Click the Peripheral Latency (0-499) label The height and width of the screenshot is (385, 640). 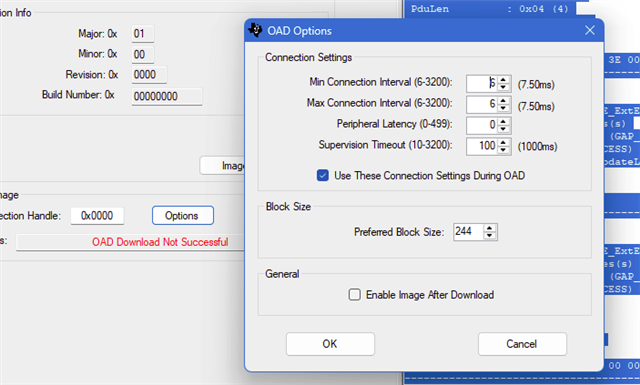[394, 124]
